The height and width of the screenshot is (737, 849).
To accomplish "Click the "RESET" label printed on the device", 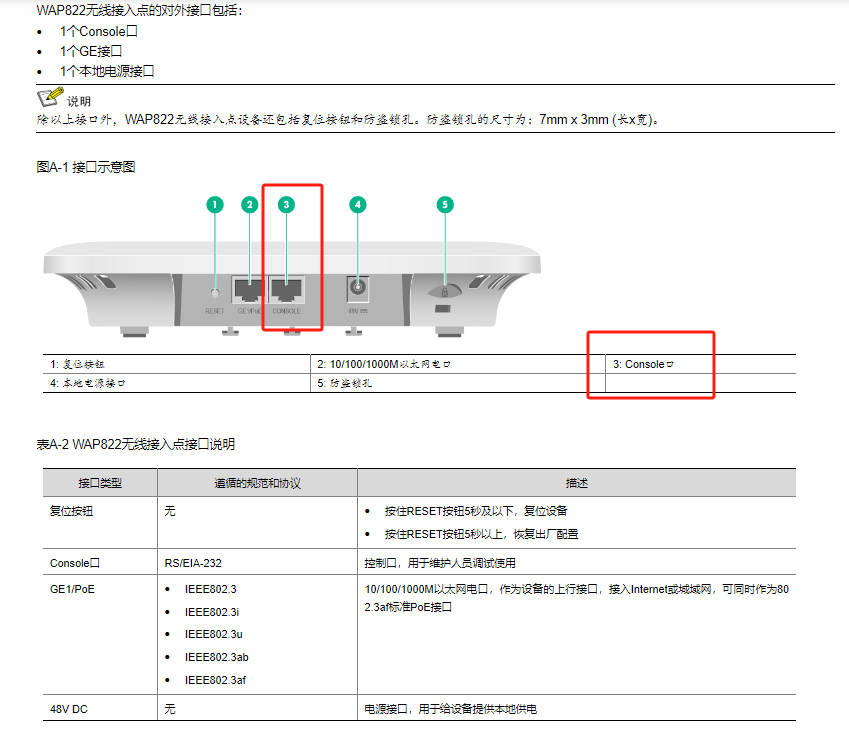I will (214, 311).
